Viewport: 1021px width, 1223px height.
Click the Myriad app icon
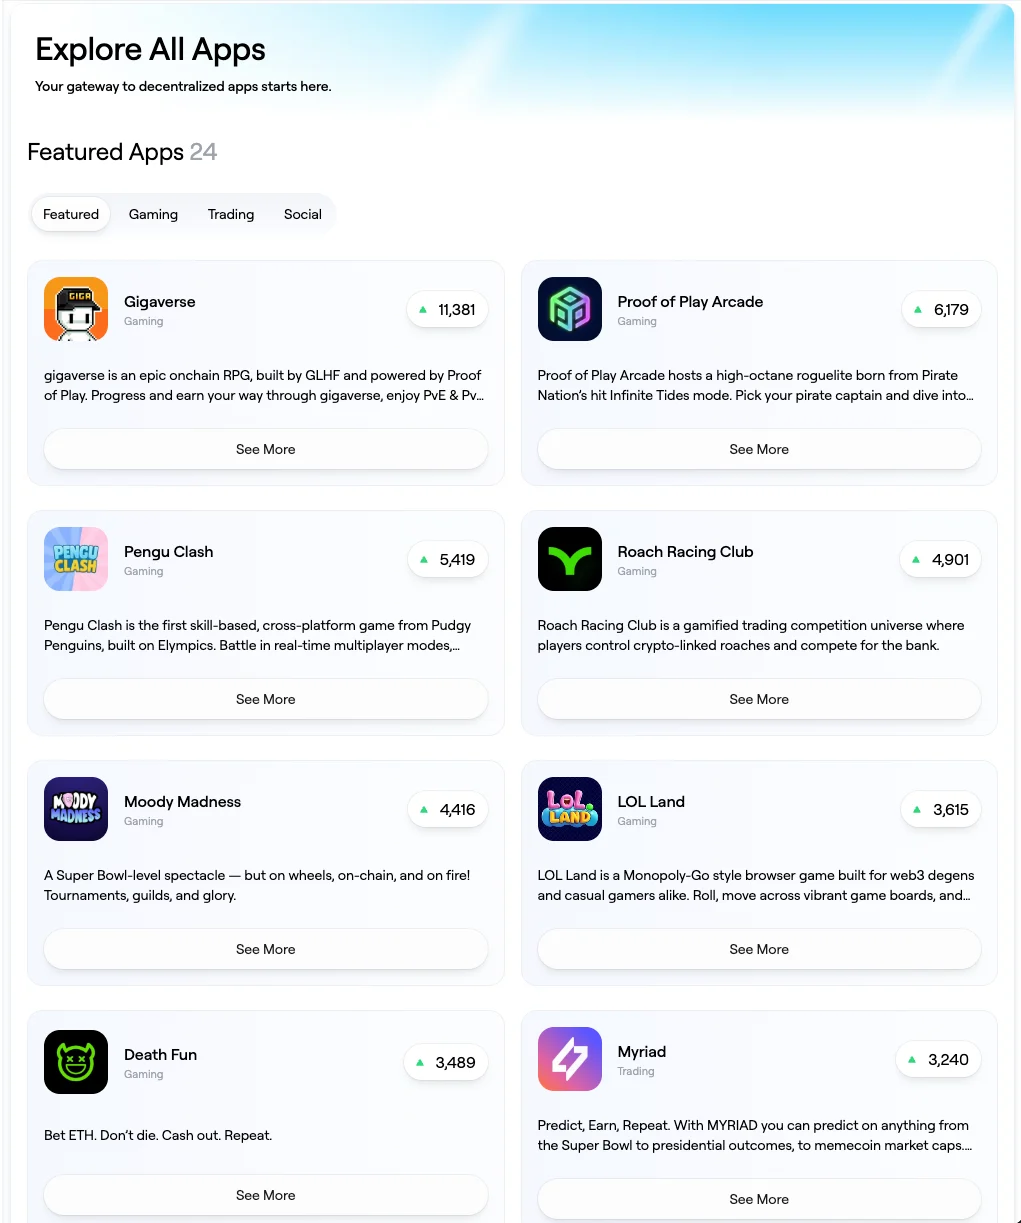tap(570, 1059)
